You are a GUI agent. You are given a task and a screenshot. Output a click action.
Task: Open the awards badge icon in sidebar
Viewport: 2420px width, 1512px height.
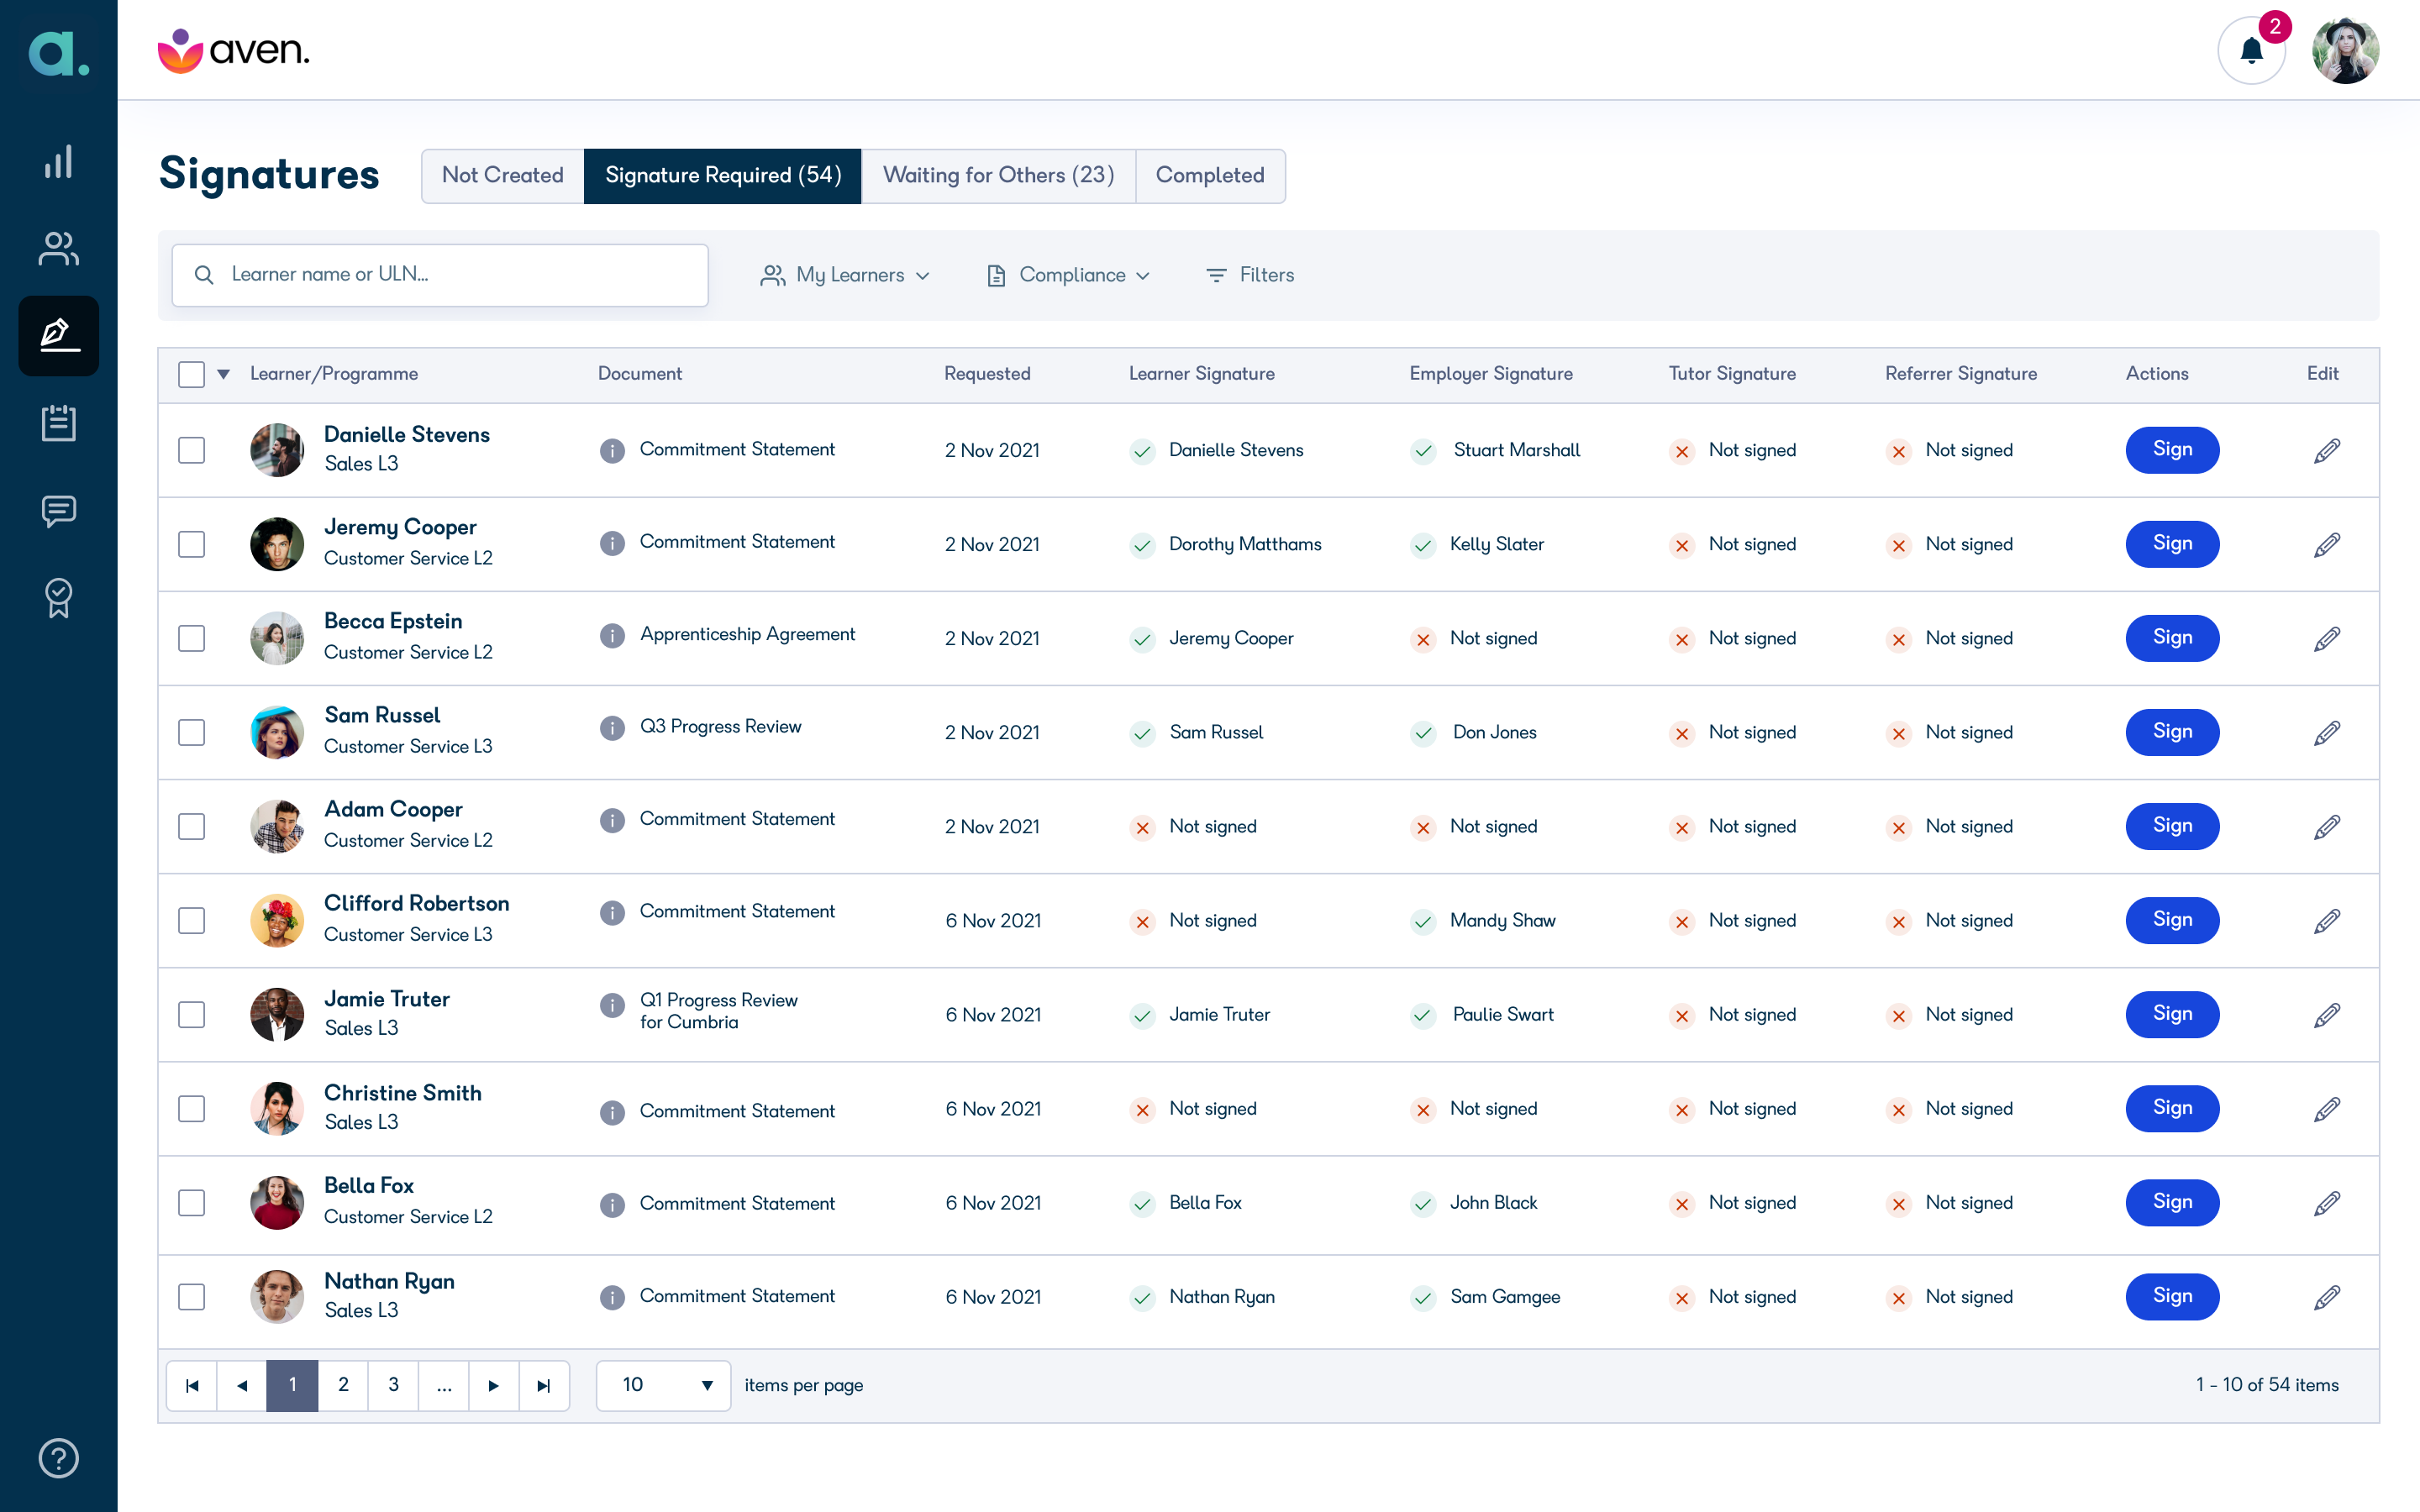coord(58,598)
